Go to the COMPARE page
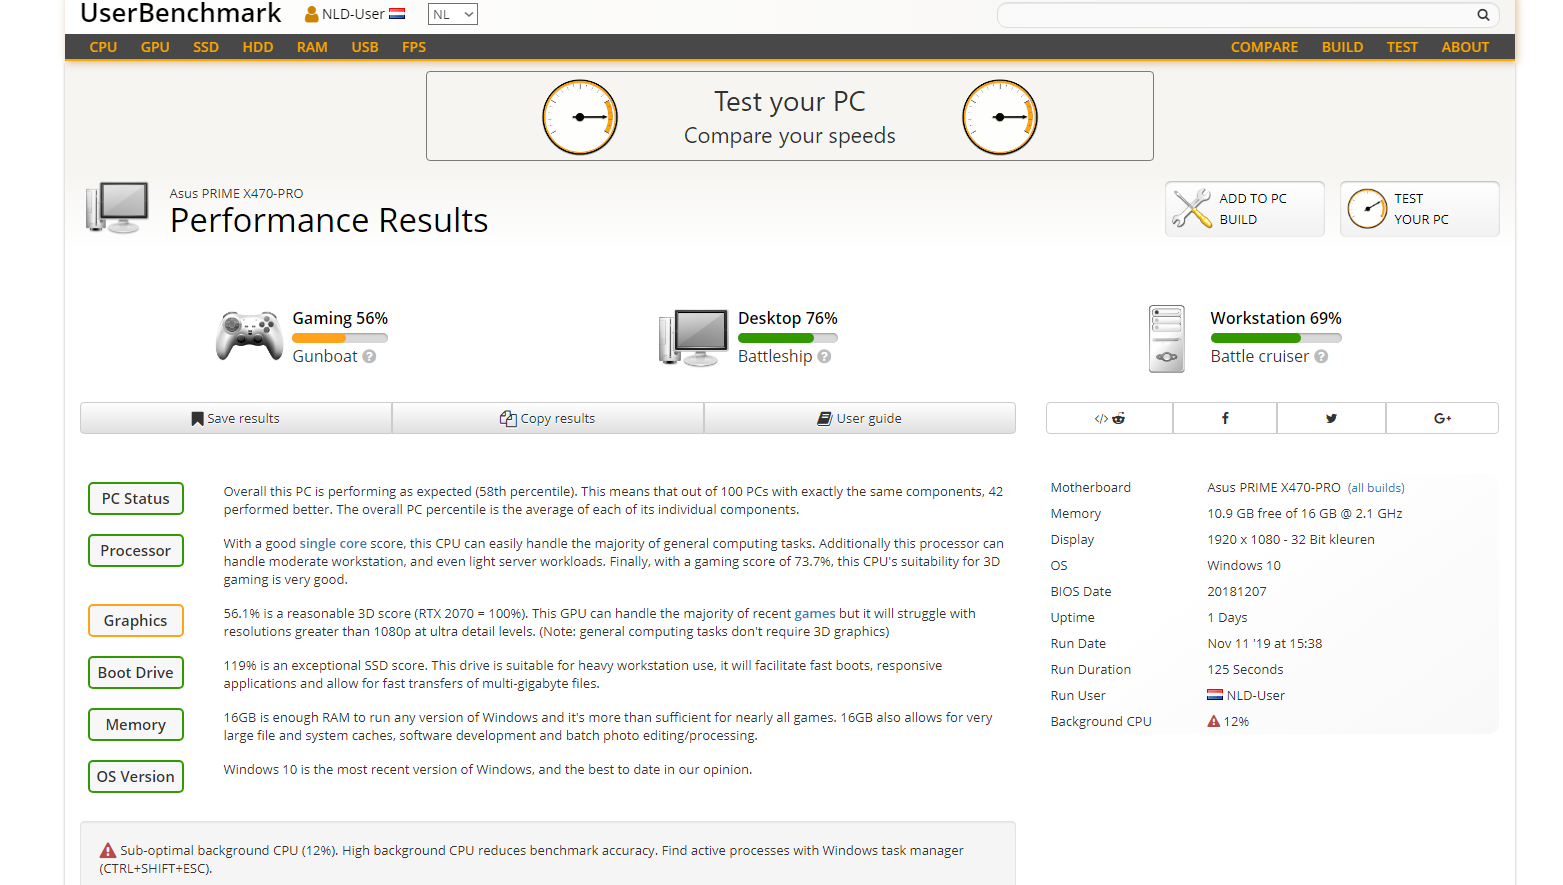 [1264, 47]
